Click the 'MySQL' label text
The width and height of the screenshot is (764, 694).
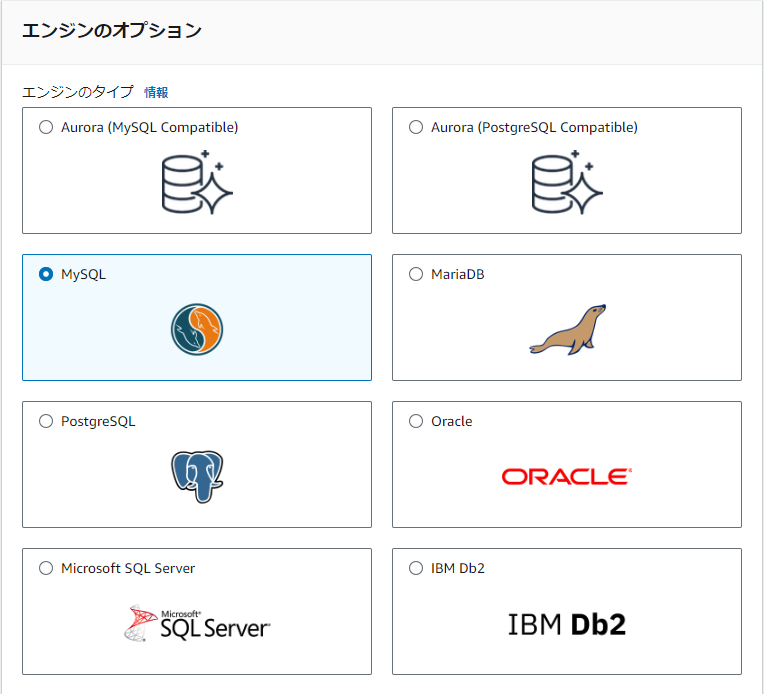click(x=83, y=274)
